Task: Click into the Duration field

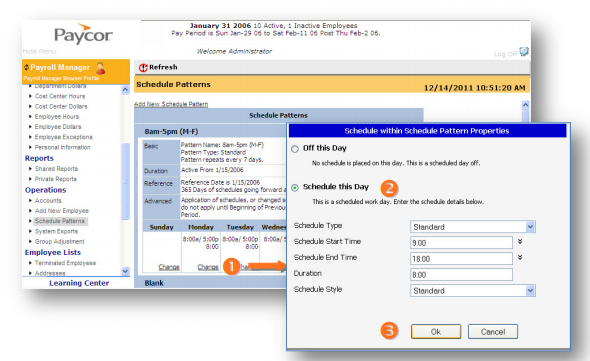Action: 461,275
